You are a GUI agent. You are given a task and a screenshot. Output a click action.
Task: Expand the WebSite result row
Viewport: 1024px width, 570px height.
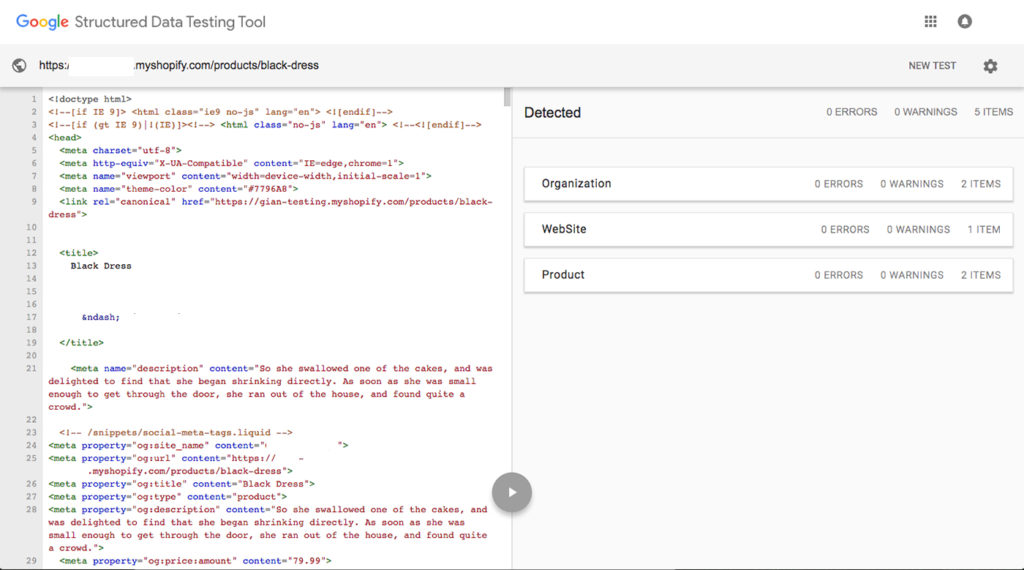pos(768,230)
